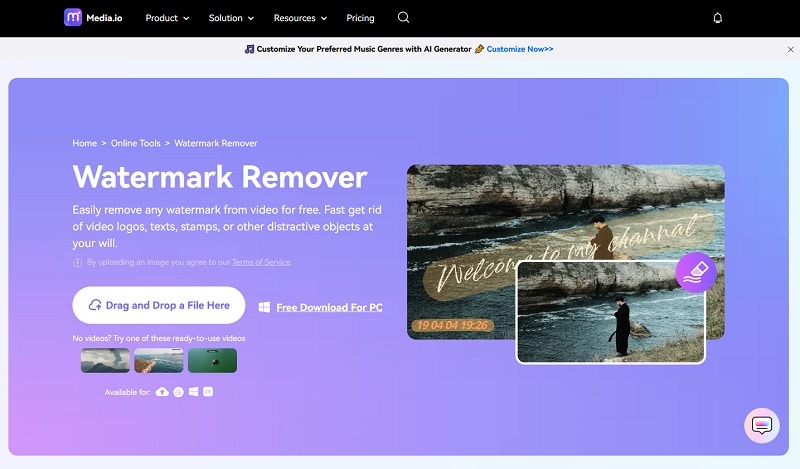Open the Terms of Service link
The width and height of the screenshot is (800, 469).
coord(261,262)
